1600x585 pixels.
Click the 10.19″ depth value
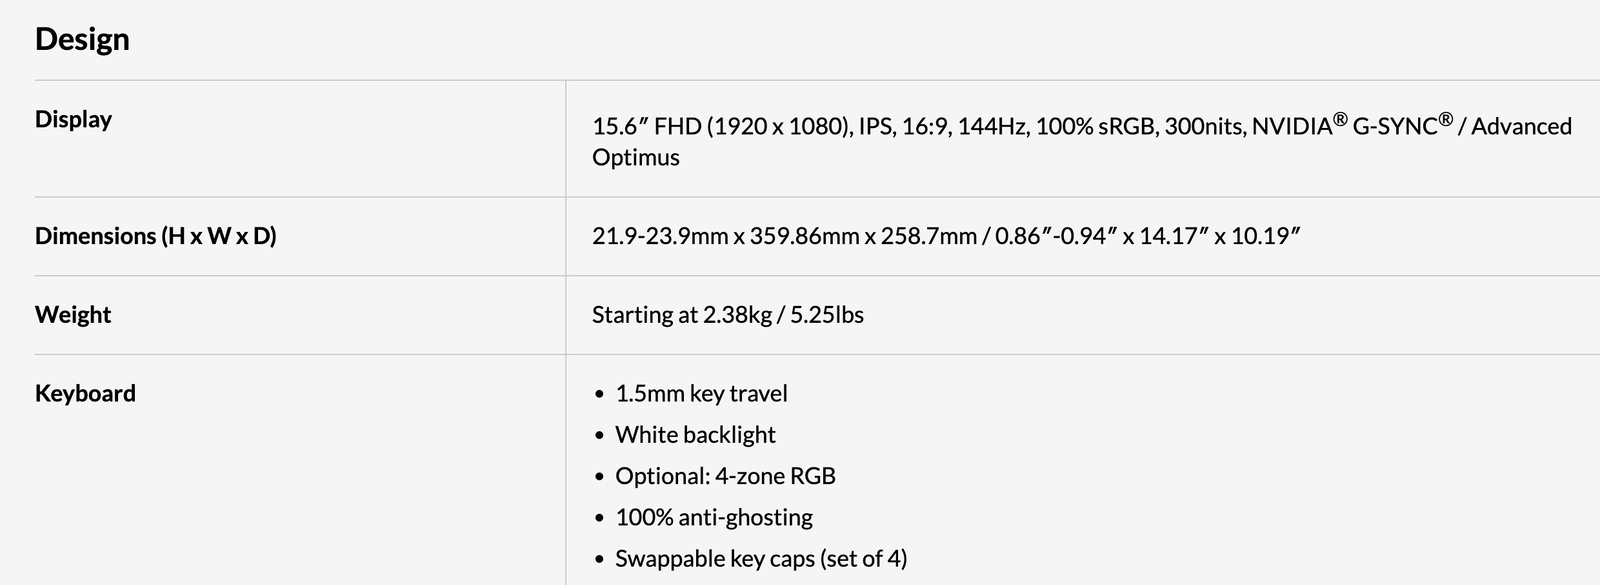click(1264, 236)
